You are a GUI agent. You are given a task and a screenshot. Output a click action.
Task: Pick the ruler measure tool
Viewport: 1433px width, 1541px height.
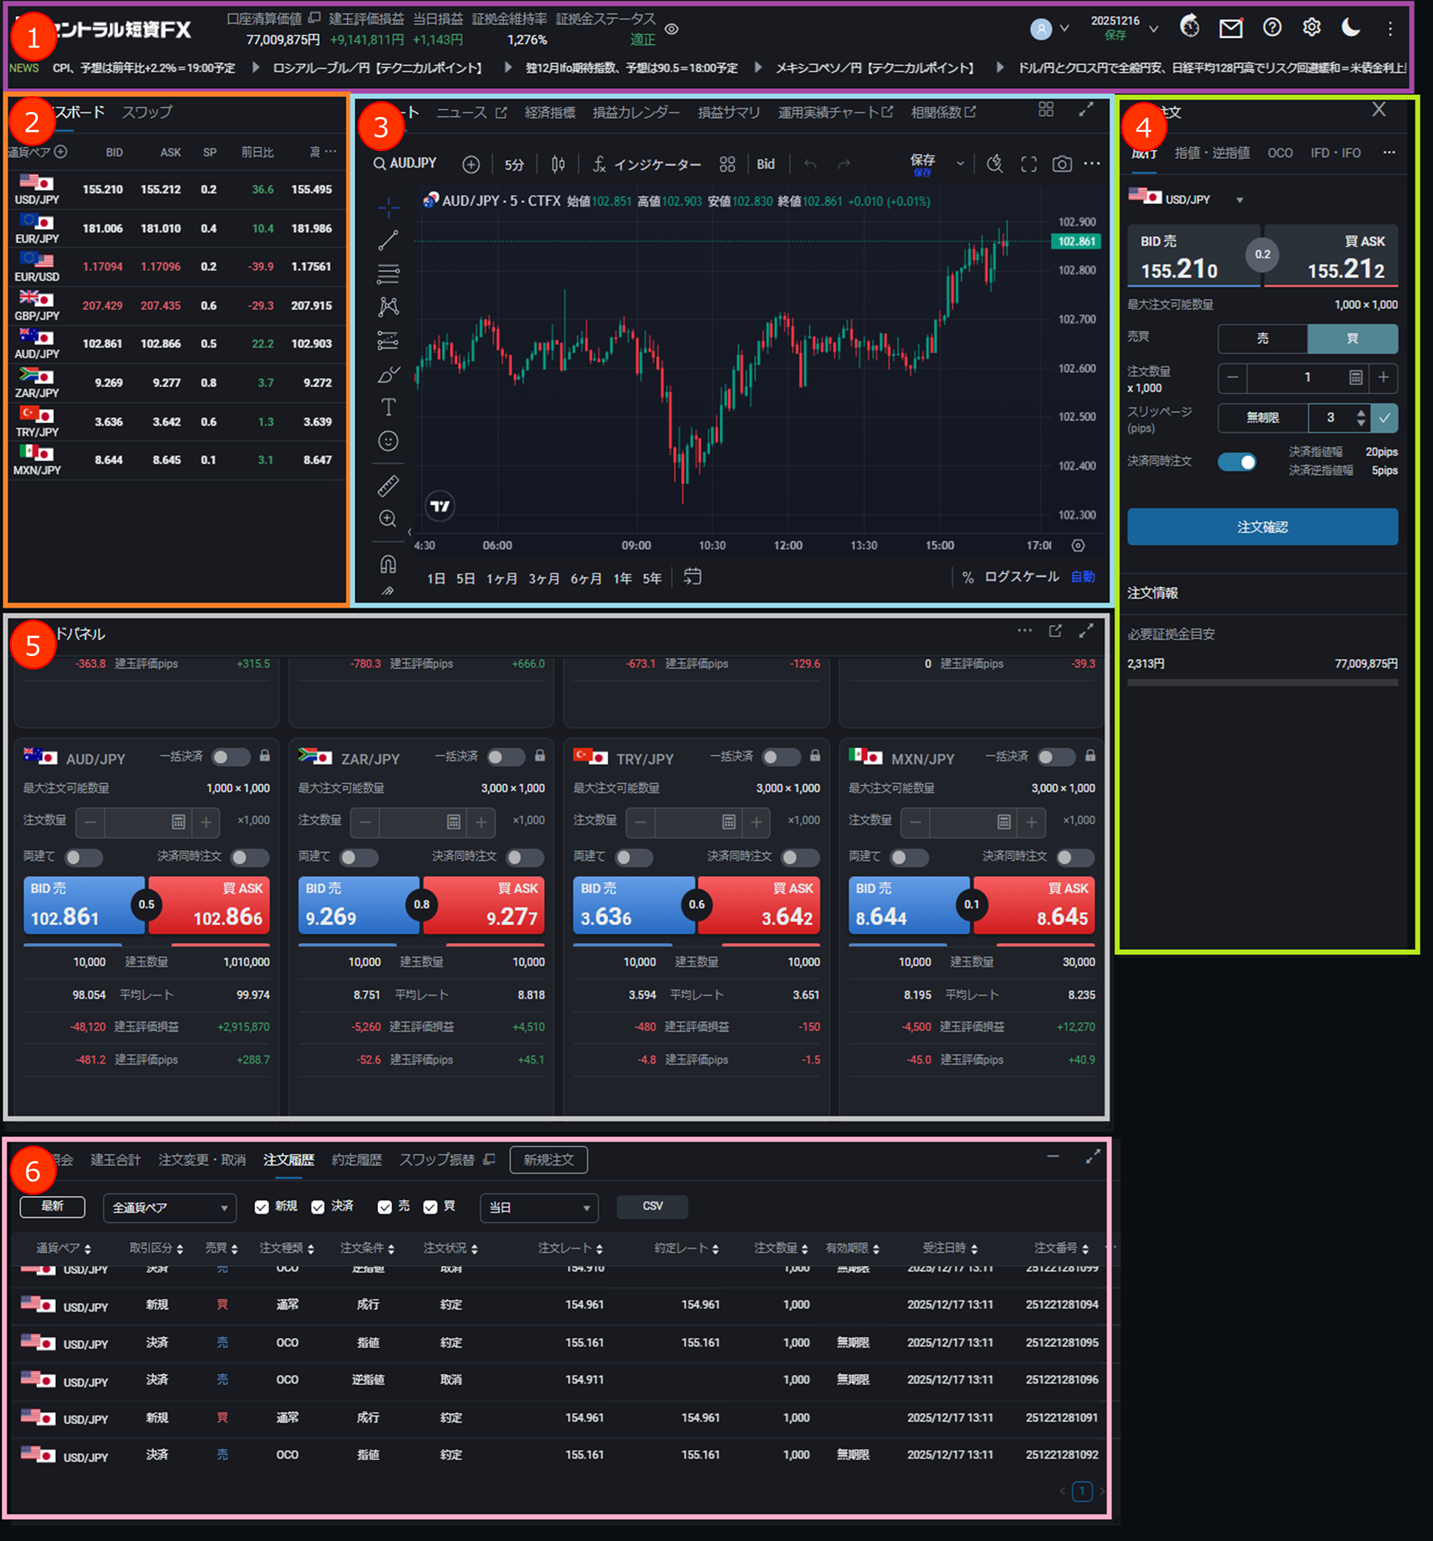point(388,486)
